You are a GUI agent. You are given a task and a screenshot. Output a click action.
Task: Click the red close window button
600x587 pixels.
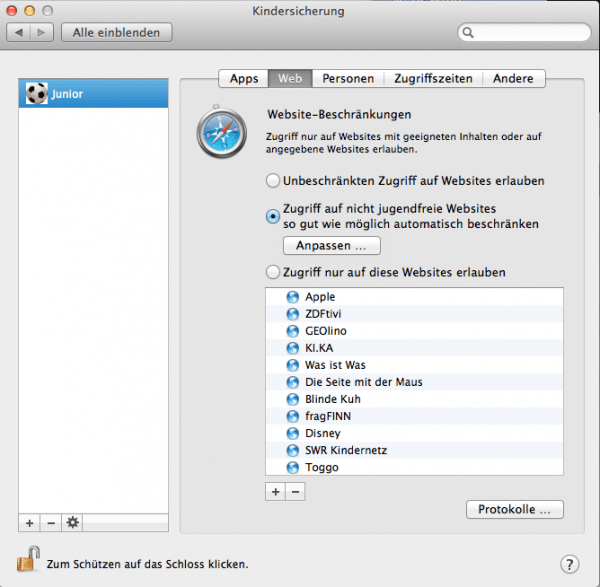[x=12, y=11]
